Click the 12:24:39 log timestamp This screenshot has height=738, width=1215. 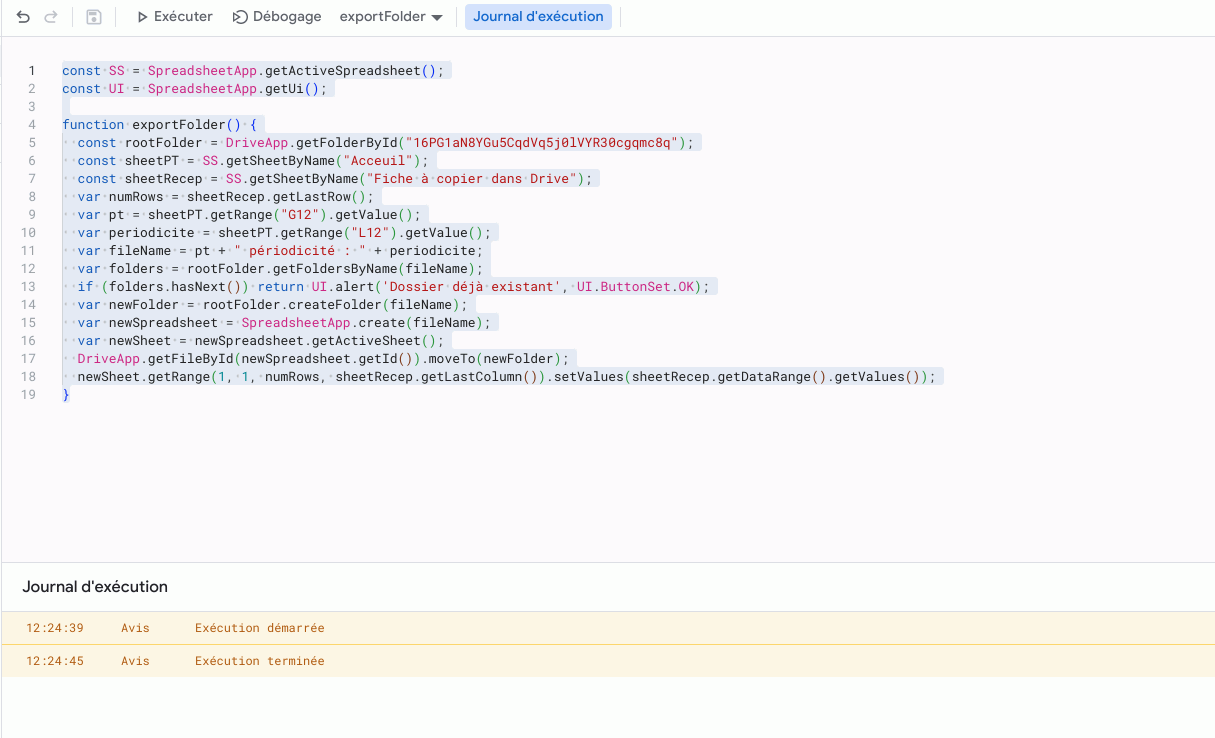click(x=55, y=628)
